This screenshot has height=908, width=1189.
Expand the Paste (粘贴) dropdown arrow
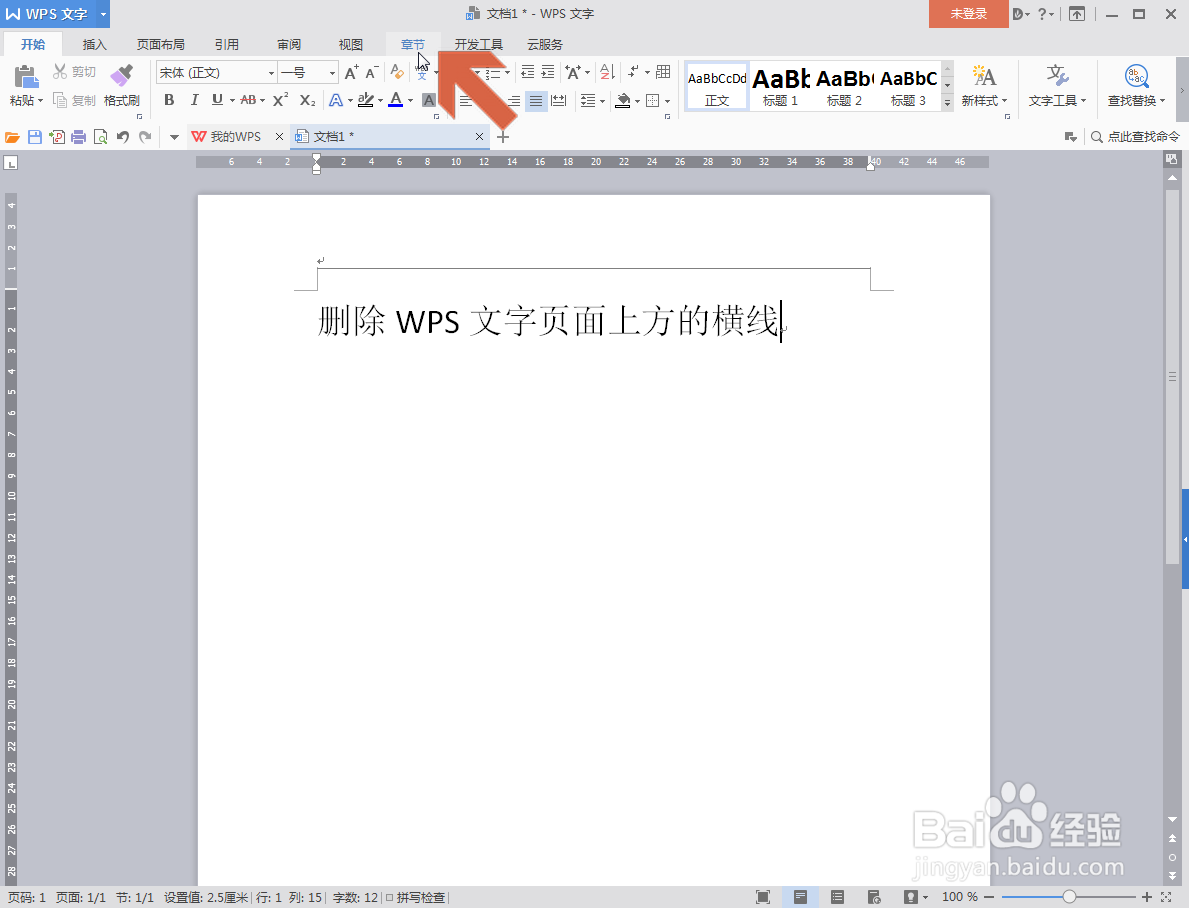pyautogui.click(x=39, y=101)
